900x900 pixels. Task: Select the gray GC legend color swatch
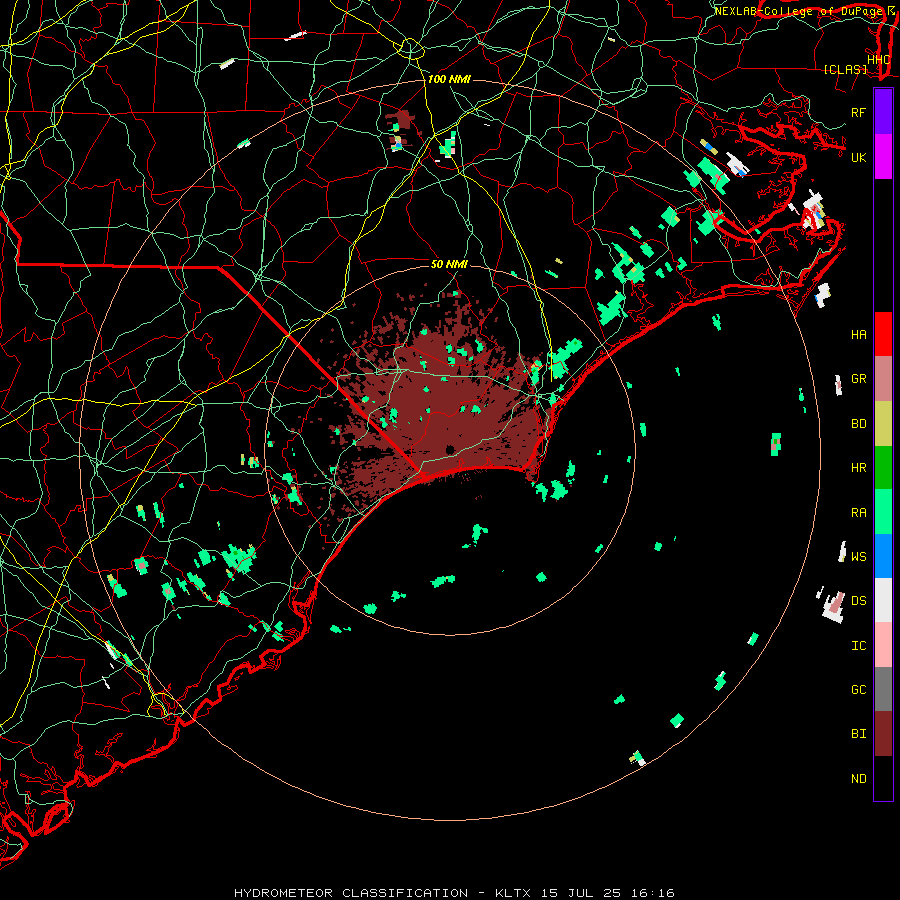(883, 689)
